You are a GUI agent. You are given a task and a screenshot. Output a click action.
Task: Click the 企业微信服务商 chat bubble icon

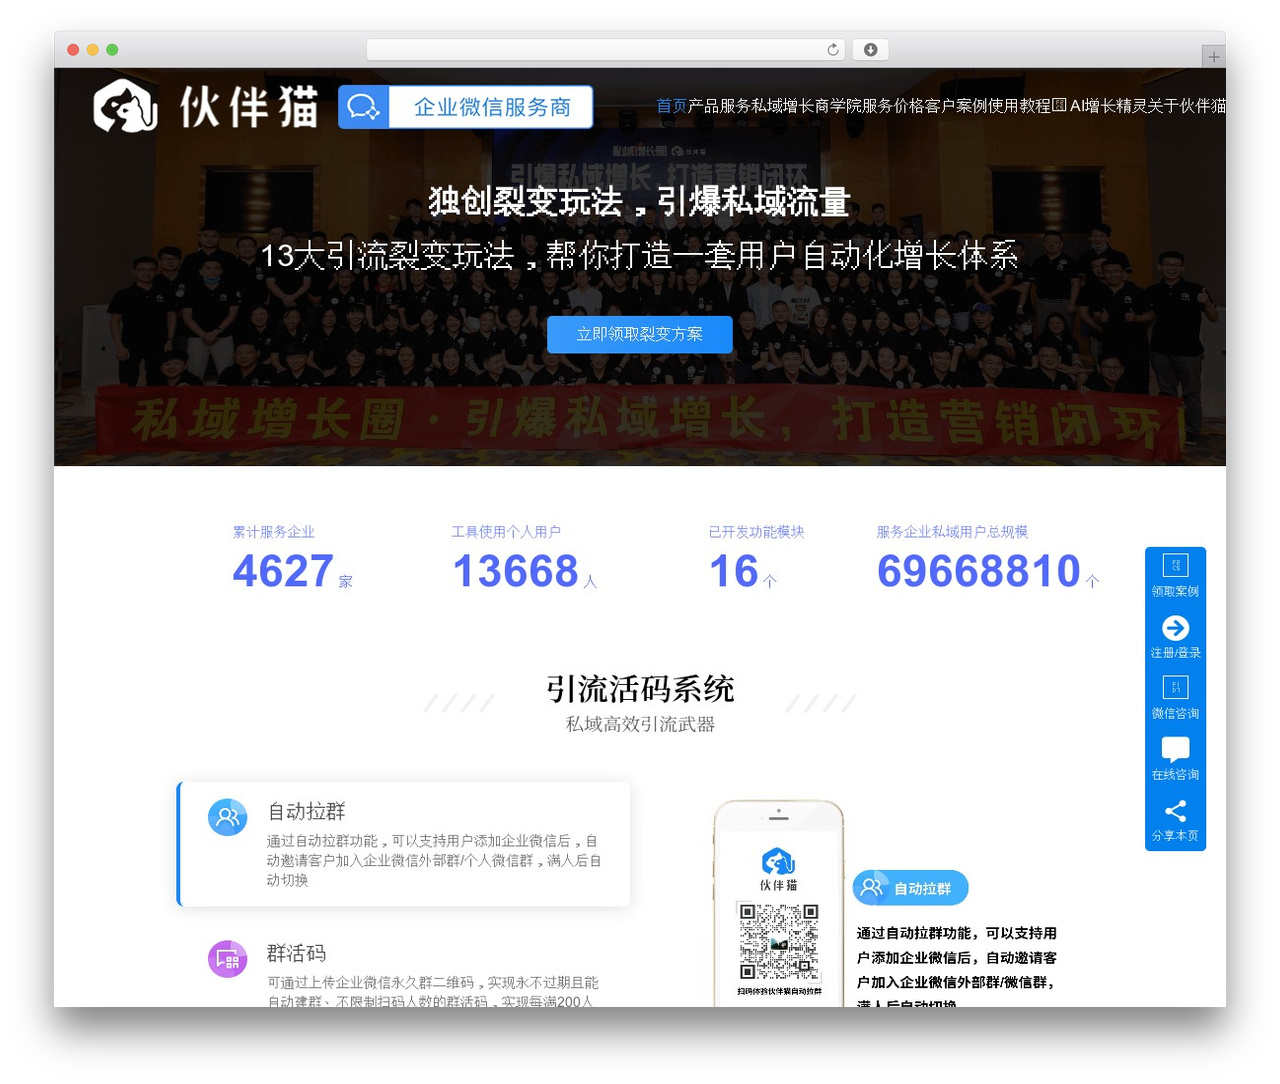pyautogui.click(x=363, y=107)
